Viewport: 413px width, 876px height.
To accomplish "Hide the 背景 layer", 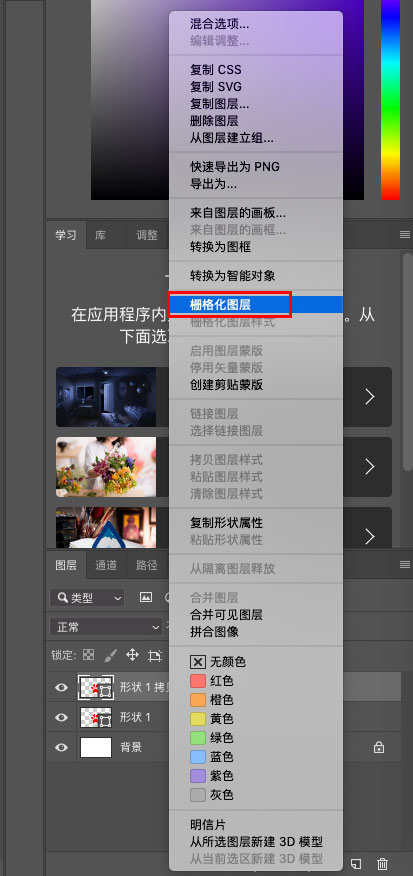I will click(x=61, y=747).
